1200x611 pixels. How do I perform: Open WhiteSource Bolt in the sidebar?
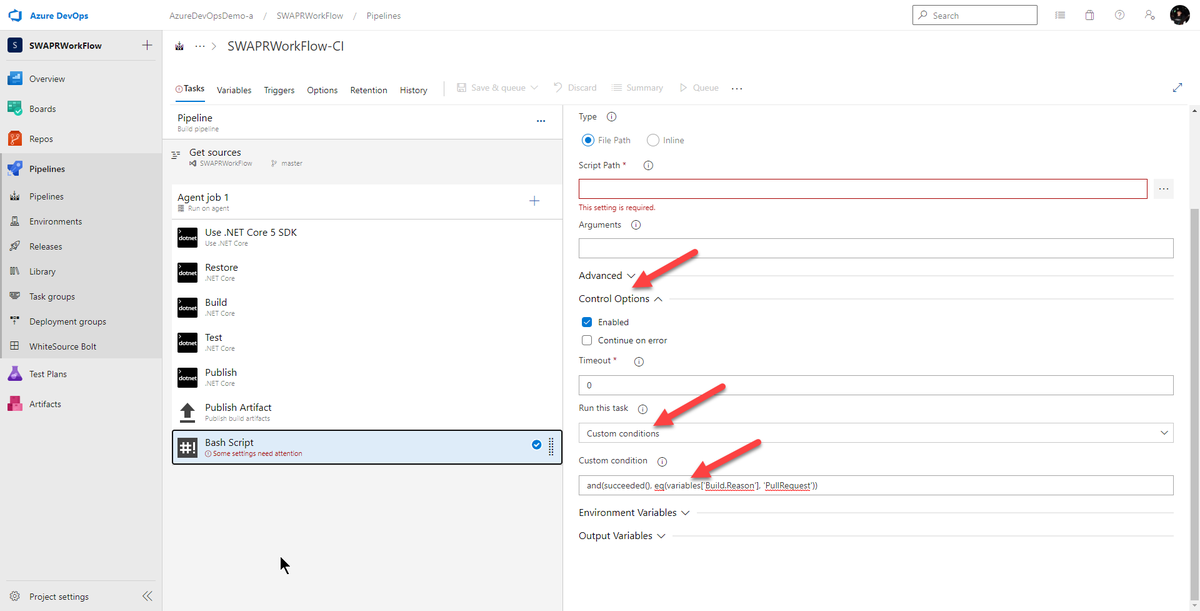pos(63,347)
